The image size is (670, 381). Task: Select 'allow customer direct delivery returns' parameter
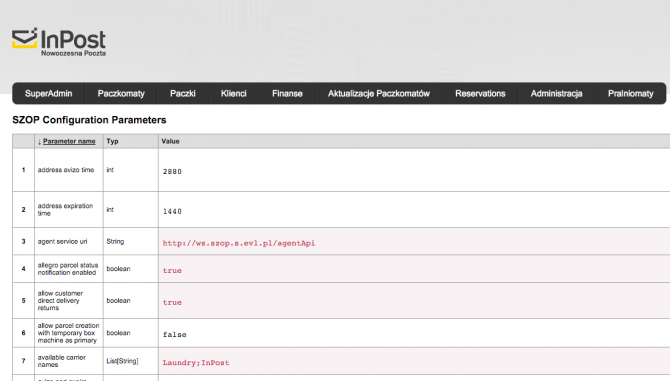click(60, 300)
